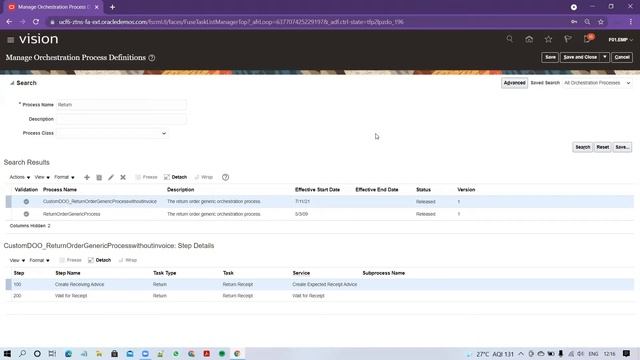Open Save and Close dropdown arrow
This screenshot has height=360, width=640.
tap(604, 58)
